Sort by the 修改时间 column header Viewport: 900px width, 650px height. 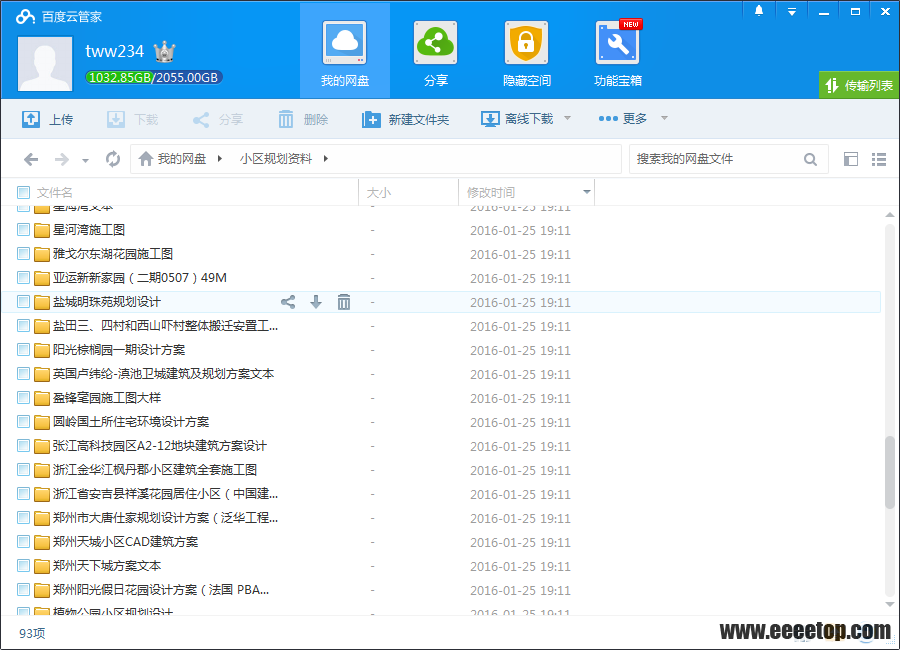pos(491,192)
